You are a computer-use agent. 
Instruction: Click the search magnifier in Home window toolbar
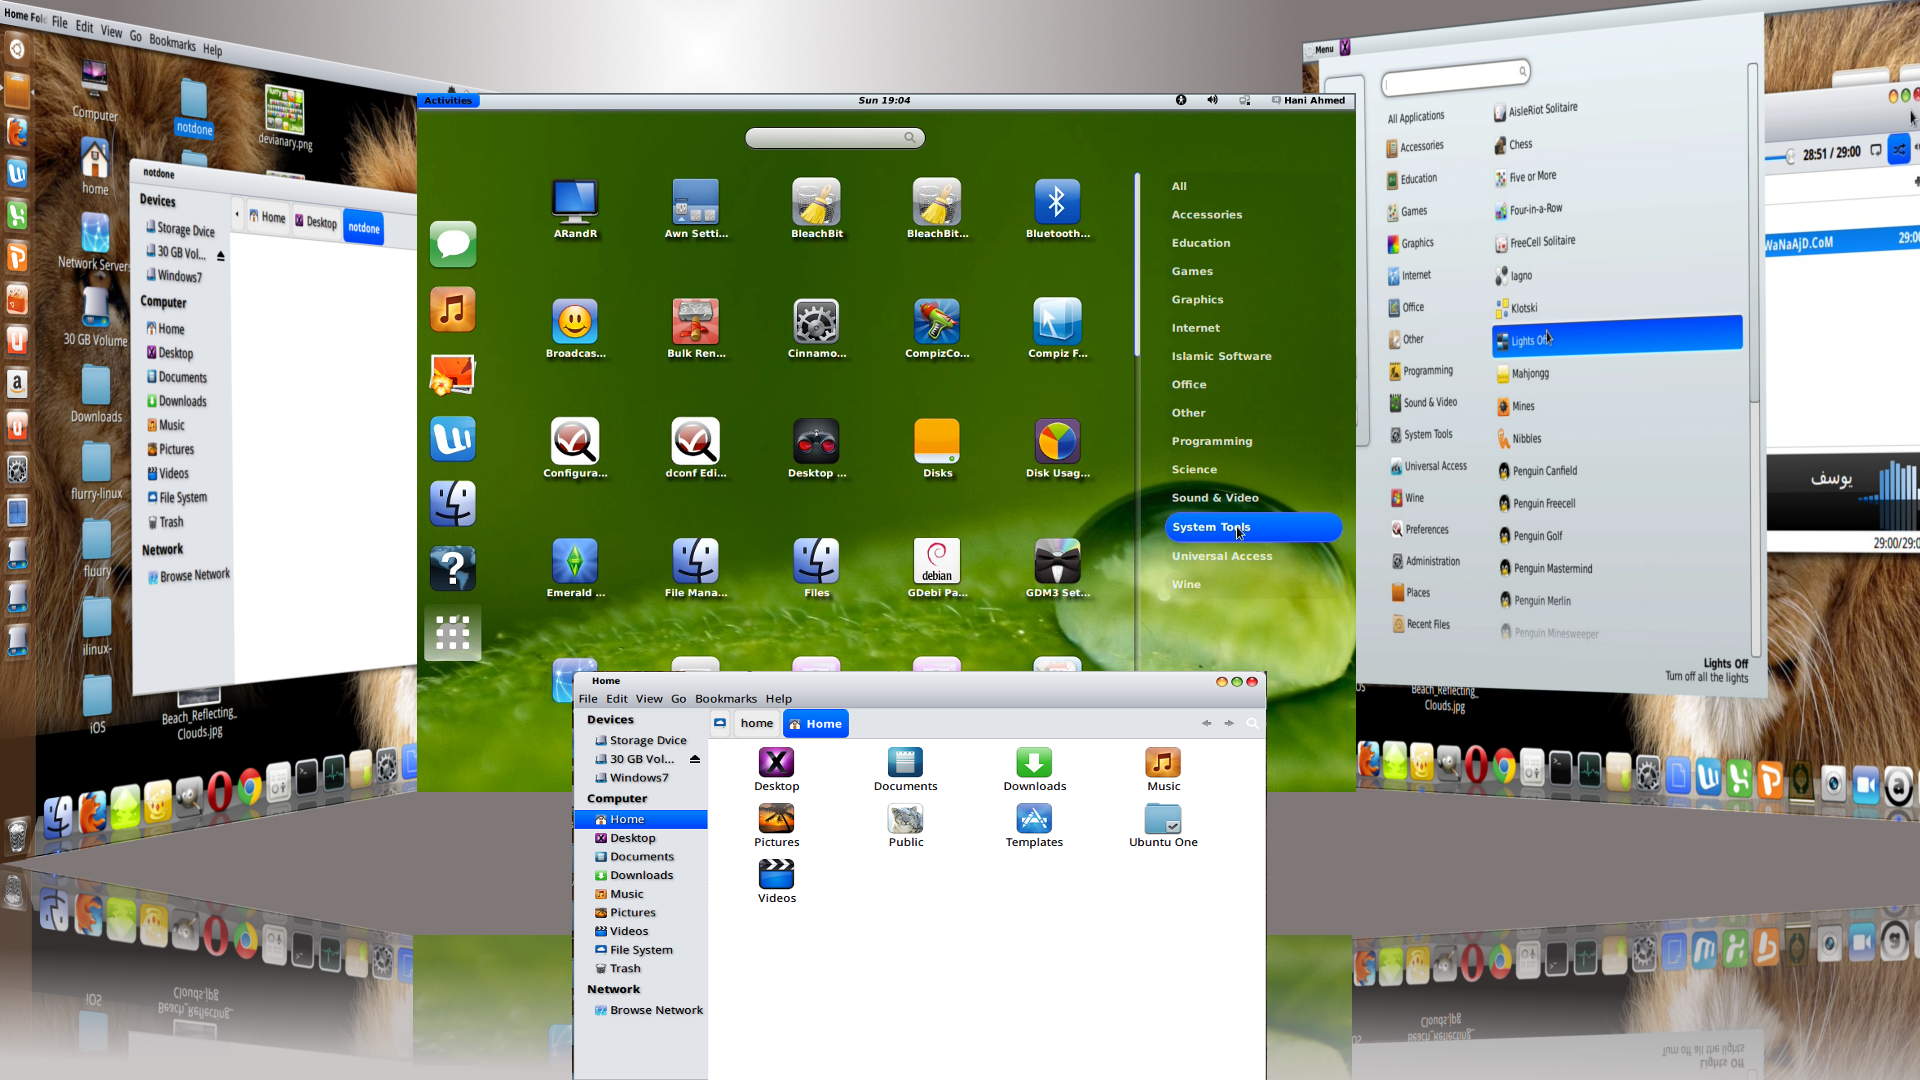tap(1252, 723)
